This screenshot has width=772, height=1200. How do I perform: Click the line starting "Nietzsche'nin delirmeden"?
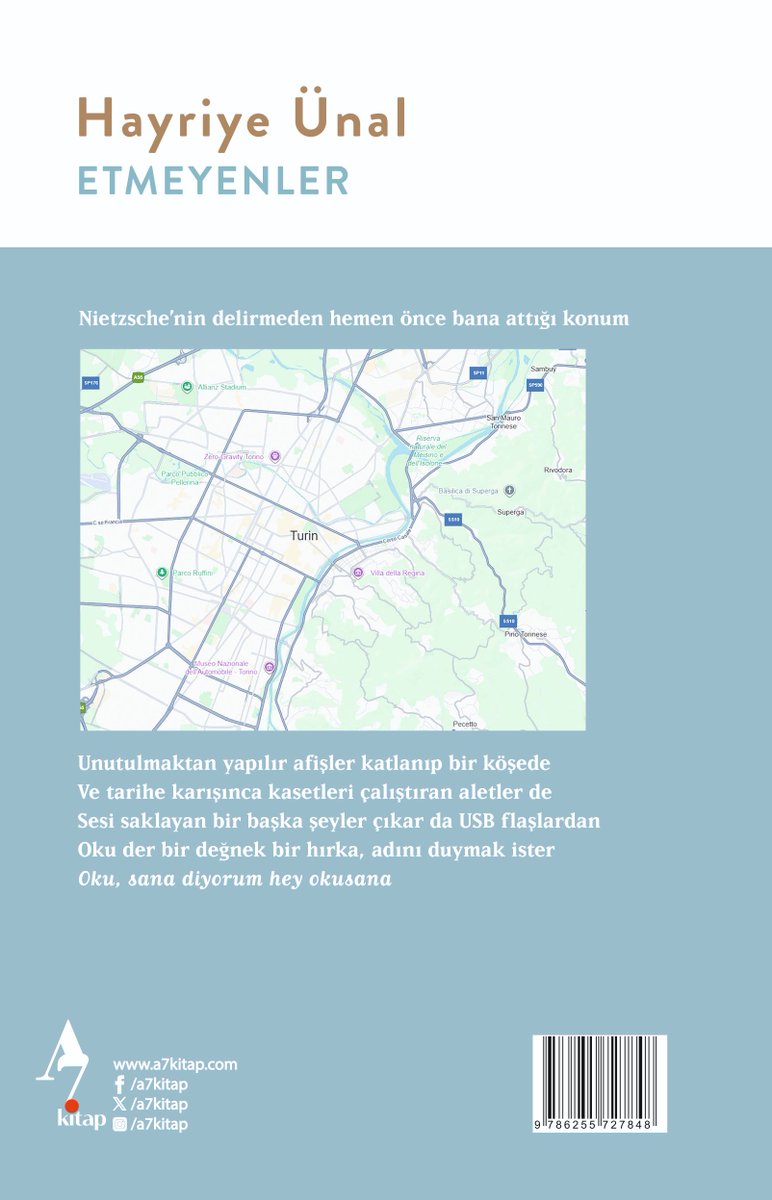pos(353,319)
